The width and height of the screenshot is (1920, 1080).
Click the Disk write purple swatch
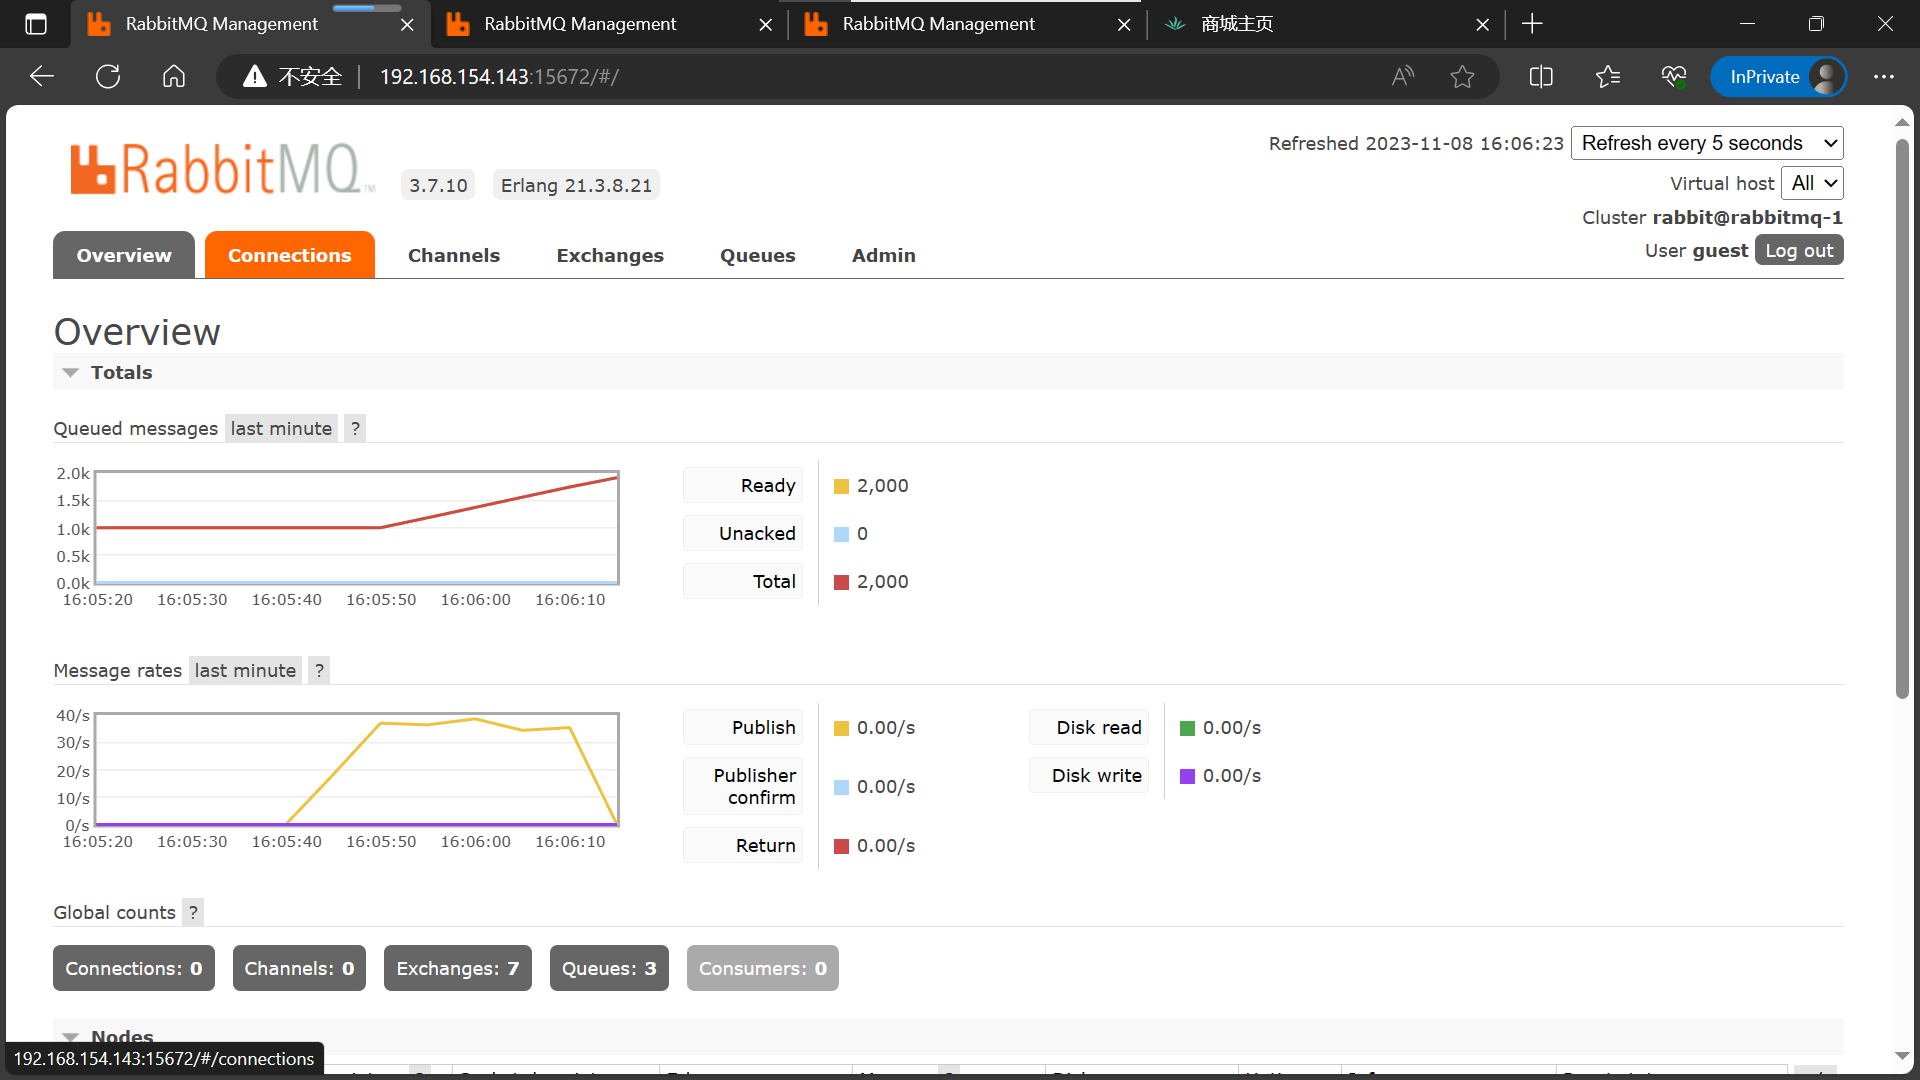1187,776
